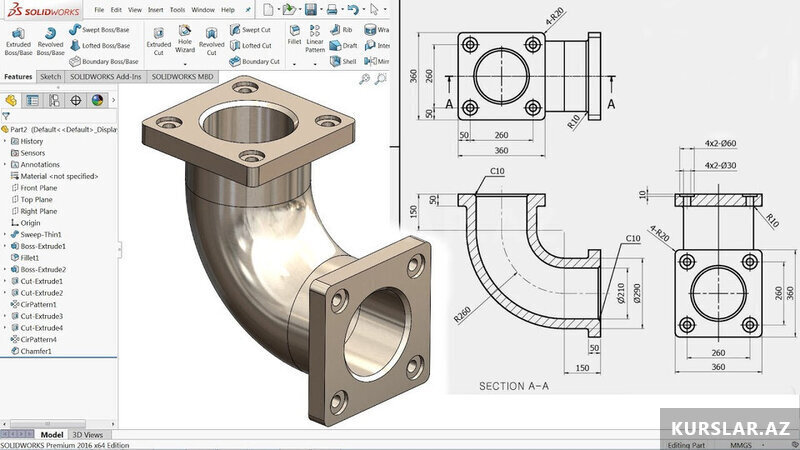Click the Zoom to Area magnifier
800x450 pixels.
pos(381,79)
